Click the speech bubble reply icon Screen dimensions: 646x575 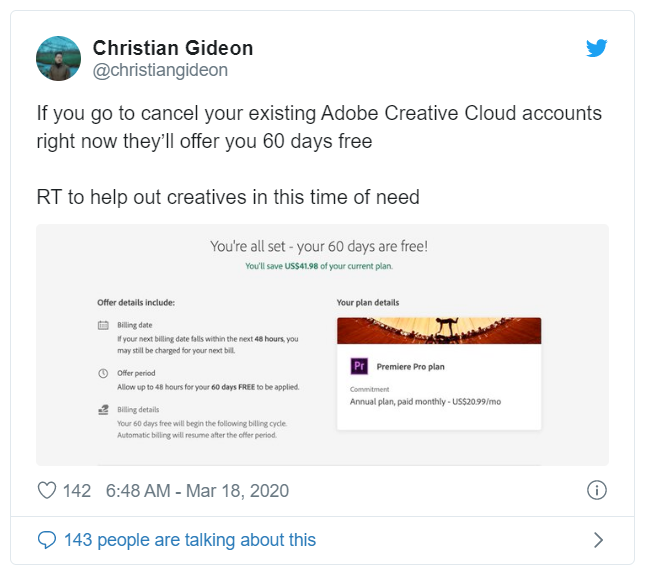point(47,540)
